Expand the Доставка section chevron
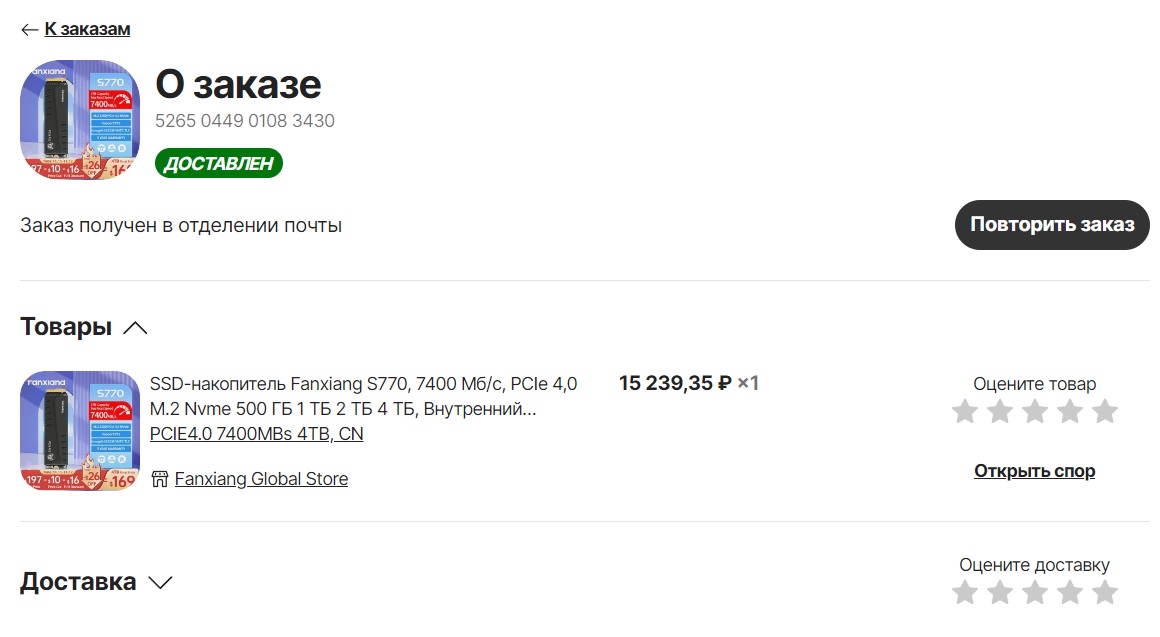The height and width of the screenshot is (637, 1160). pos(160,582)
